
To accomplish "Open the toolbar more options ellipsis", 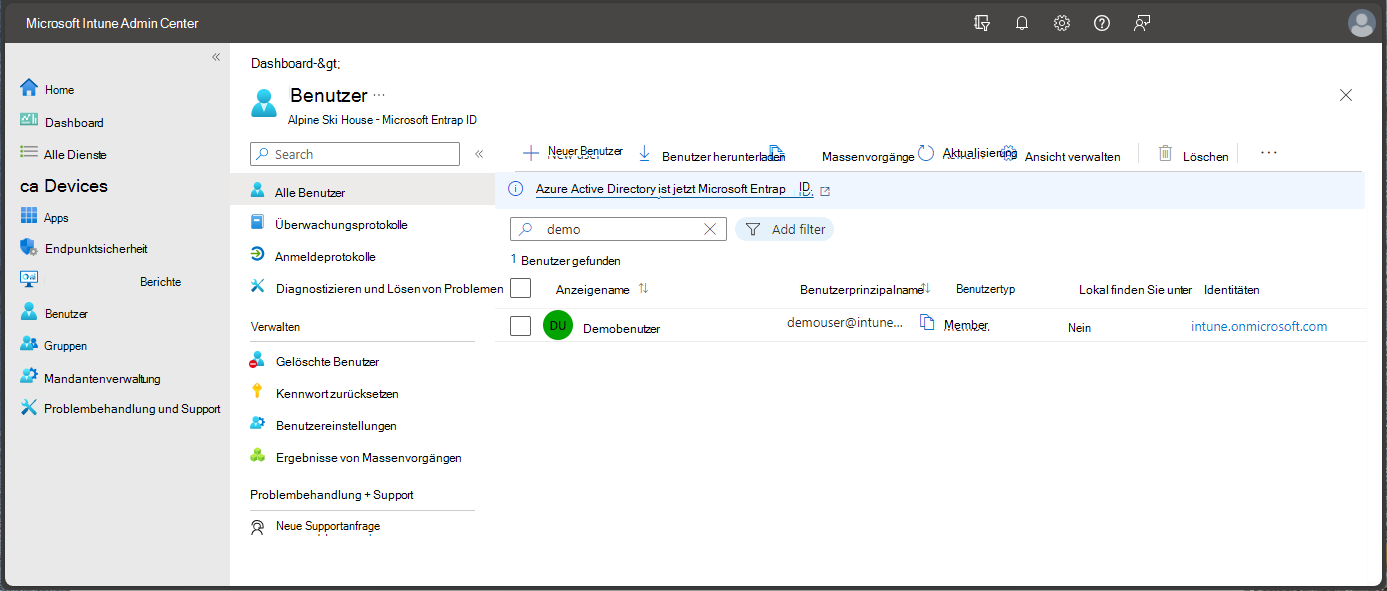I will [1268, 153].
